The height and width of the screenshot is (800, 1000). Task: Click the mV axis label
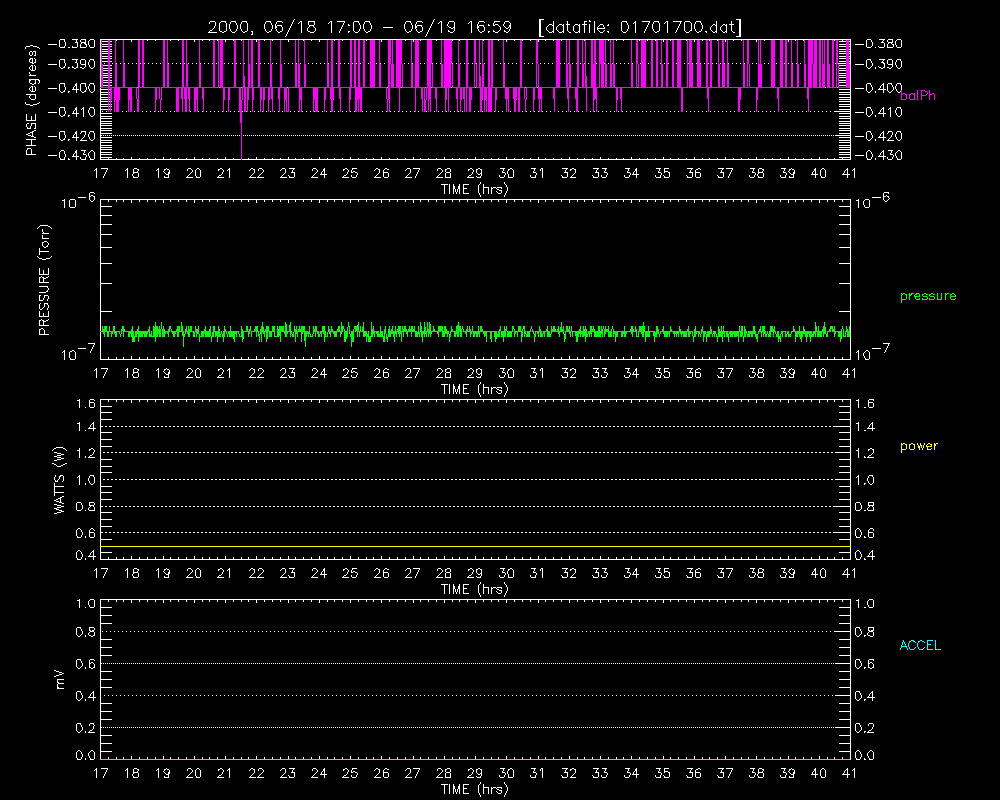click(x=60, y=680)
